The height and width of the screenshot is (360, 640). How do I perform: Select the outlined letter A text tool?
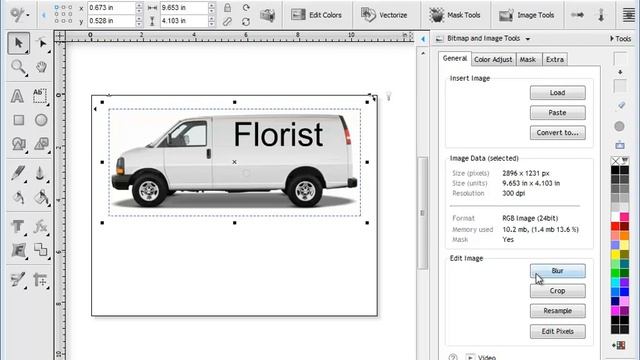17,96
